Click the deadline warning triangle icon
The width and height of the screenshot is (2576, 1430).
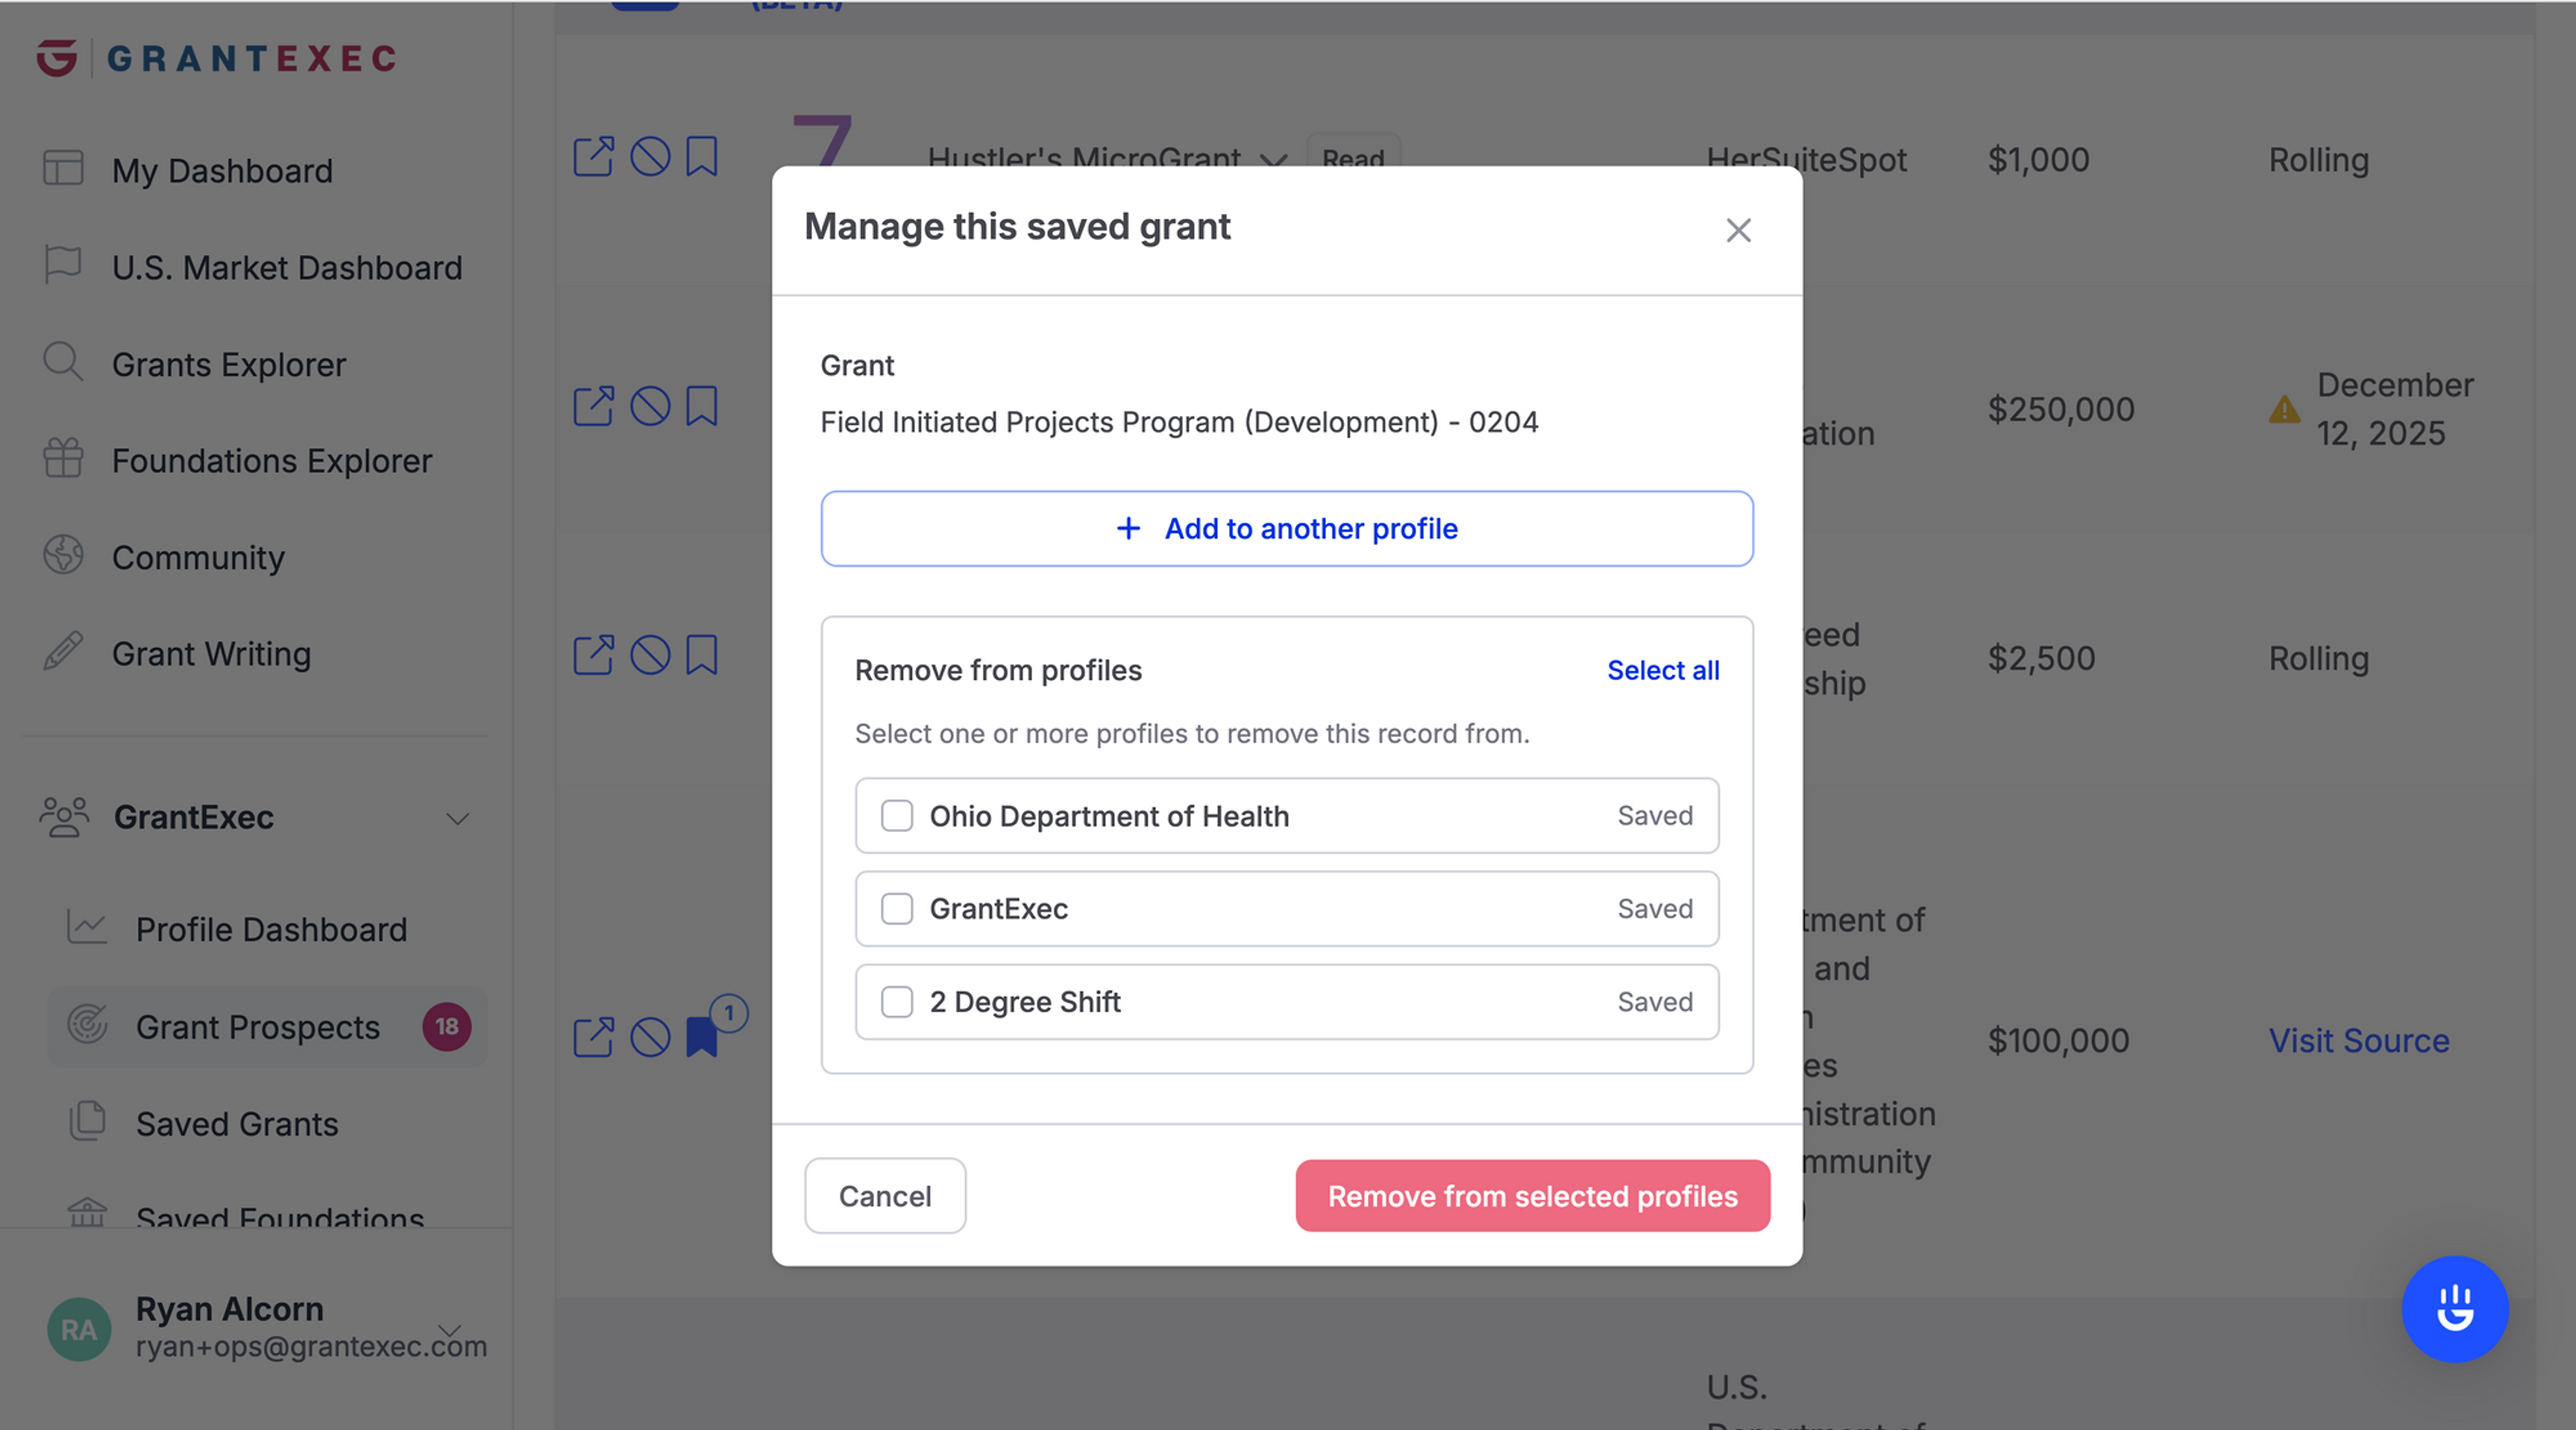click(2285, 409)
